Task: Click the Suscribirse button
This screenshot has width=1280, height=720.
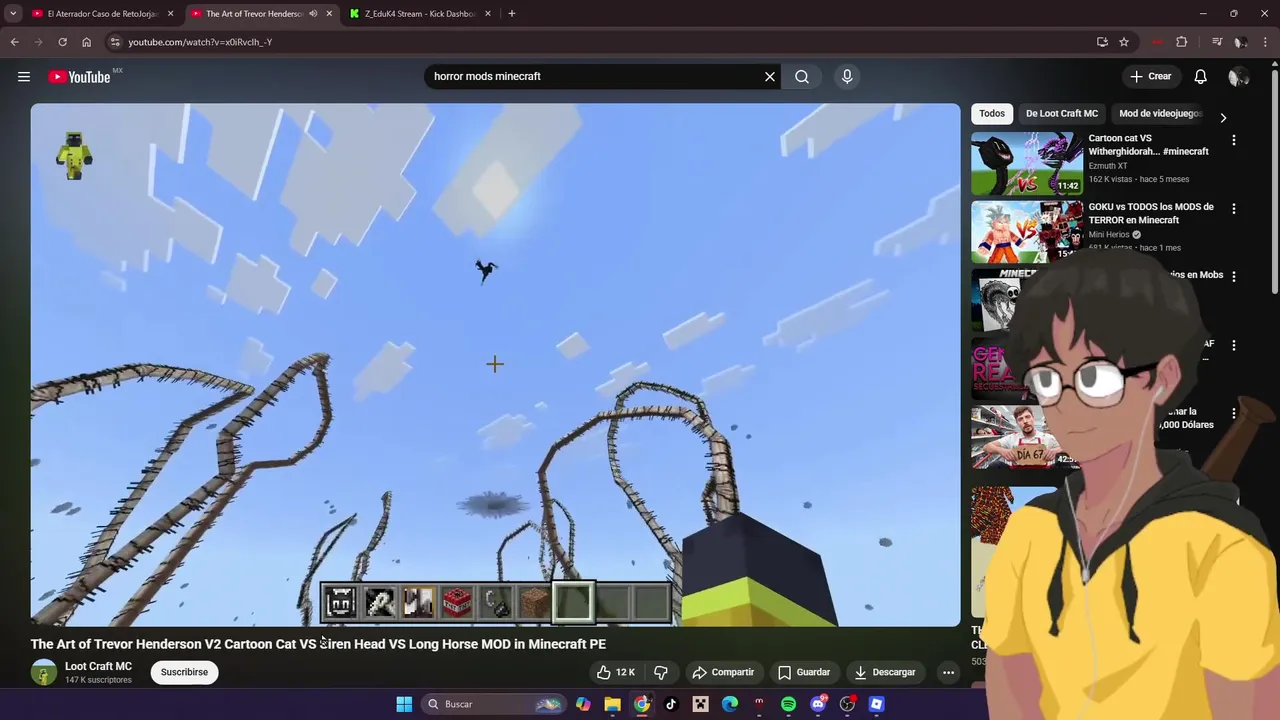Action: coord(184,672)
